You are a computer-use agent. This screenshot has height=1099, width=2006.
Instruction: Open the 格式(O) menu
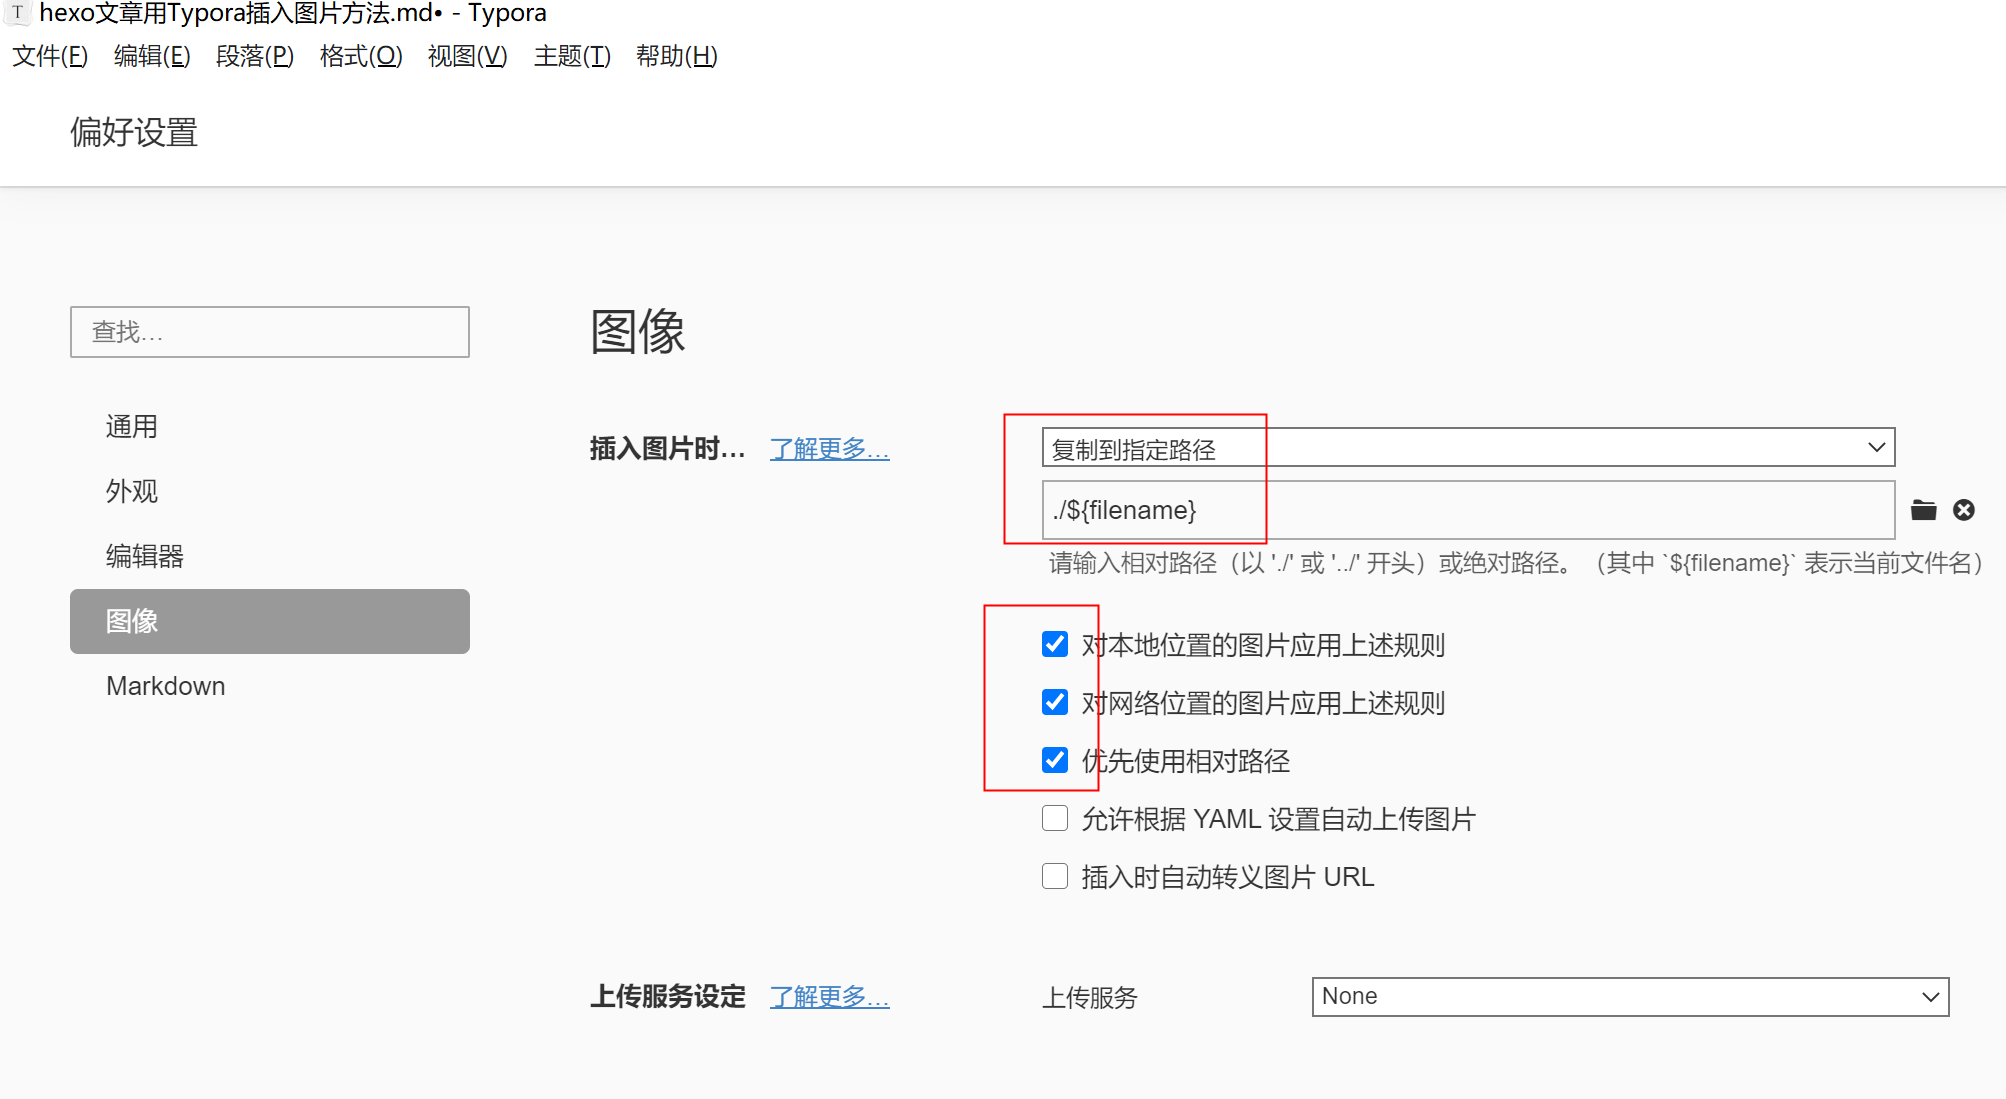click(x=361, y=56)
